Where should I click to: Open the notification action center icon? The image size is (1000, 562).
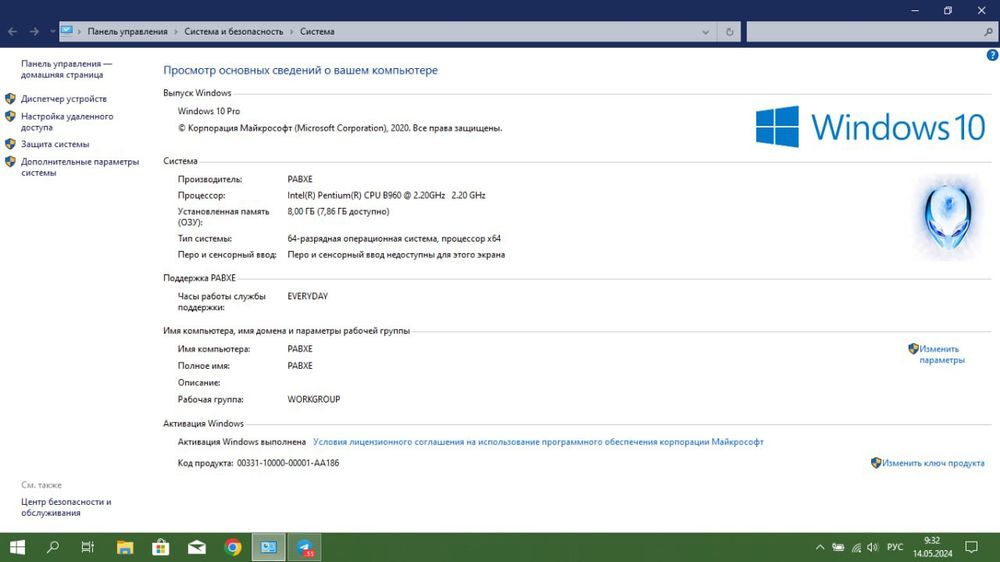coord(971,547)
